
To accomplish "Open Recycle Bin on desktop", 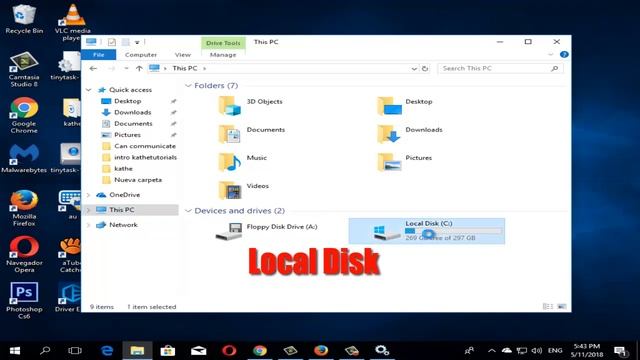I will (24, 19).
